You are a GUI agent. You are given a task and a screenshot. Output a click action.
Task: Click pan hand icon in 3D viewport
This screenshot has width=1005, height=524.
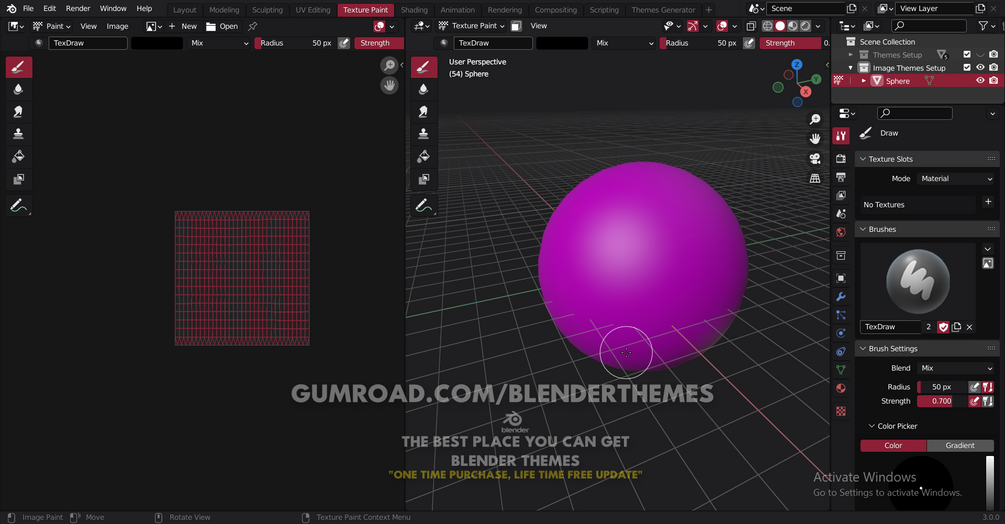pos(815,139)
